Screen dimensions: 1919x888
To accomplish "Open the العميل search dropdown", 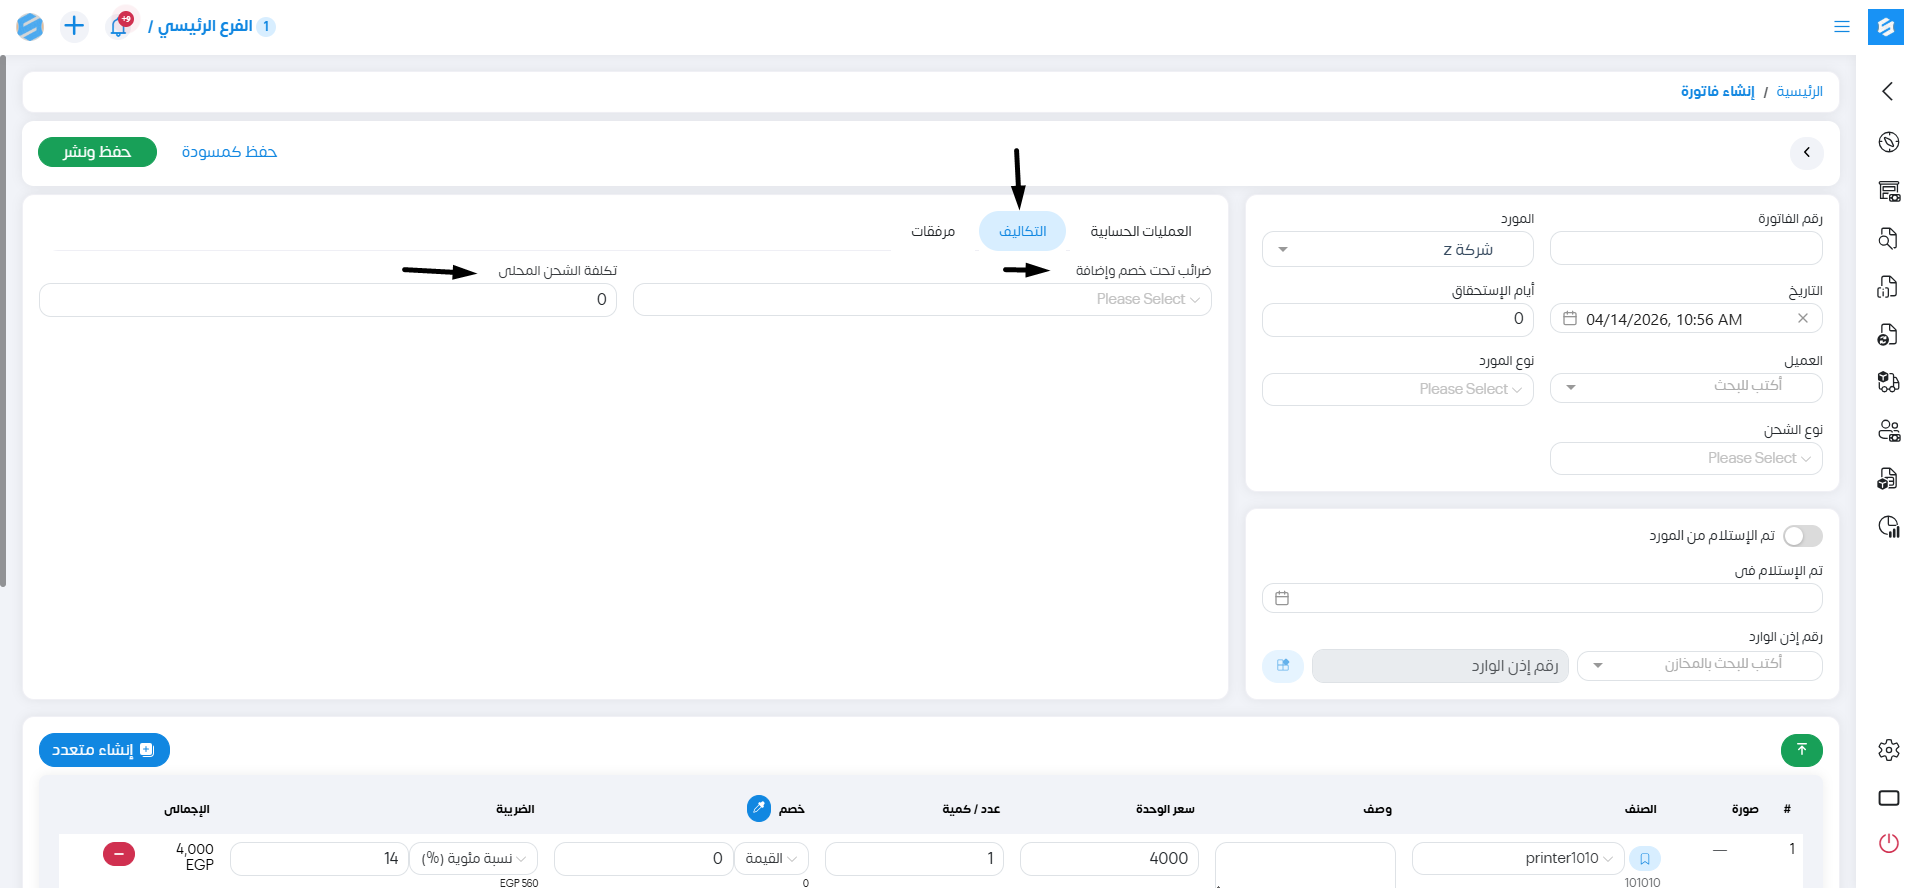I will point(1686,387).
